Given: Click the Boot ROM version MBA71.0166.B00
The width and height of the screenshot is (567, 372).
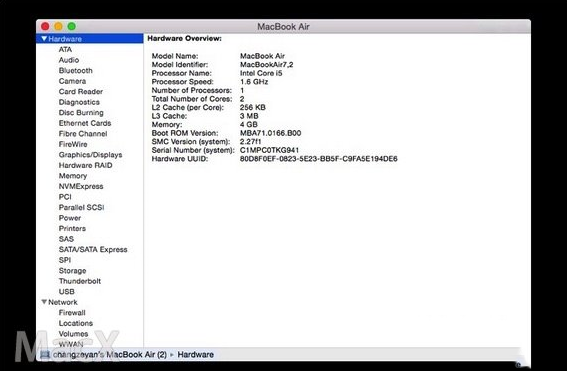Looking at the screenshot, I should click(x=270, y=133).
